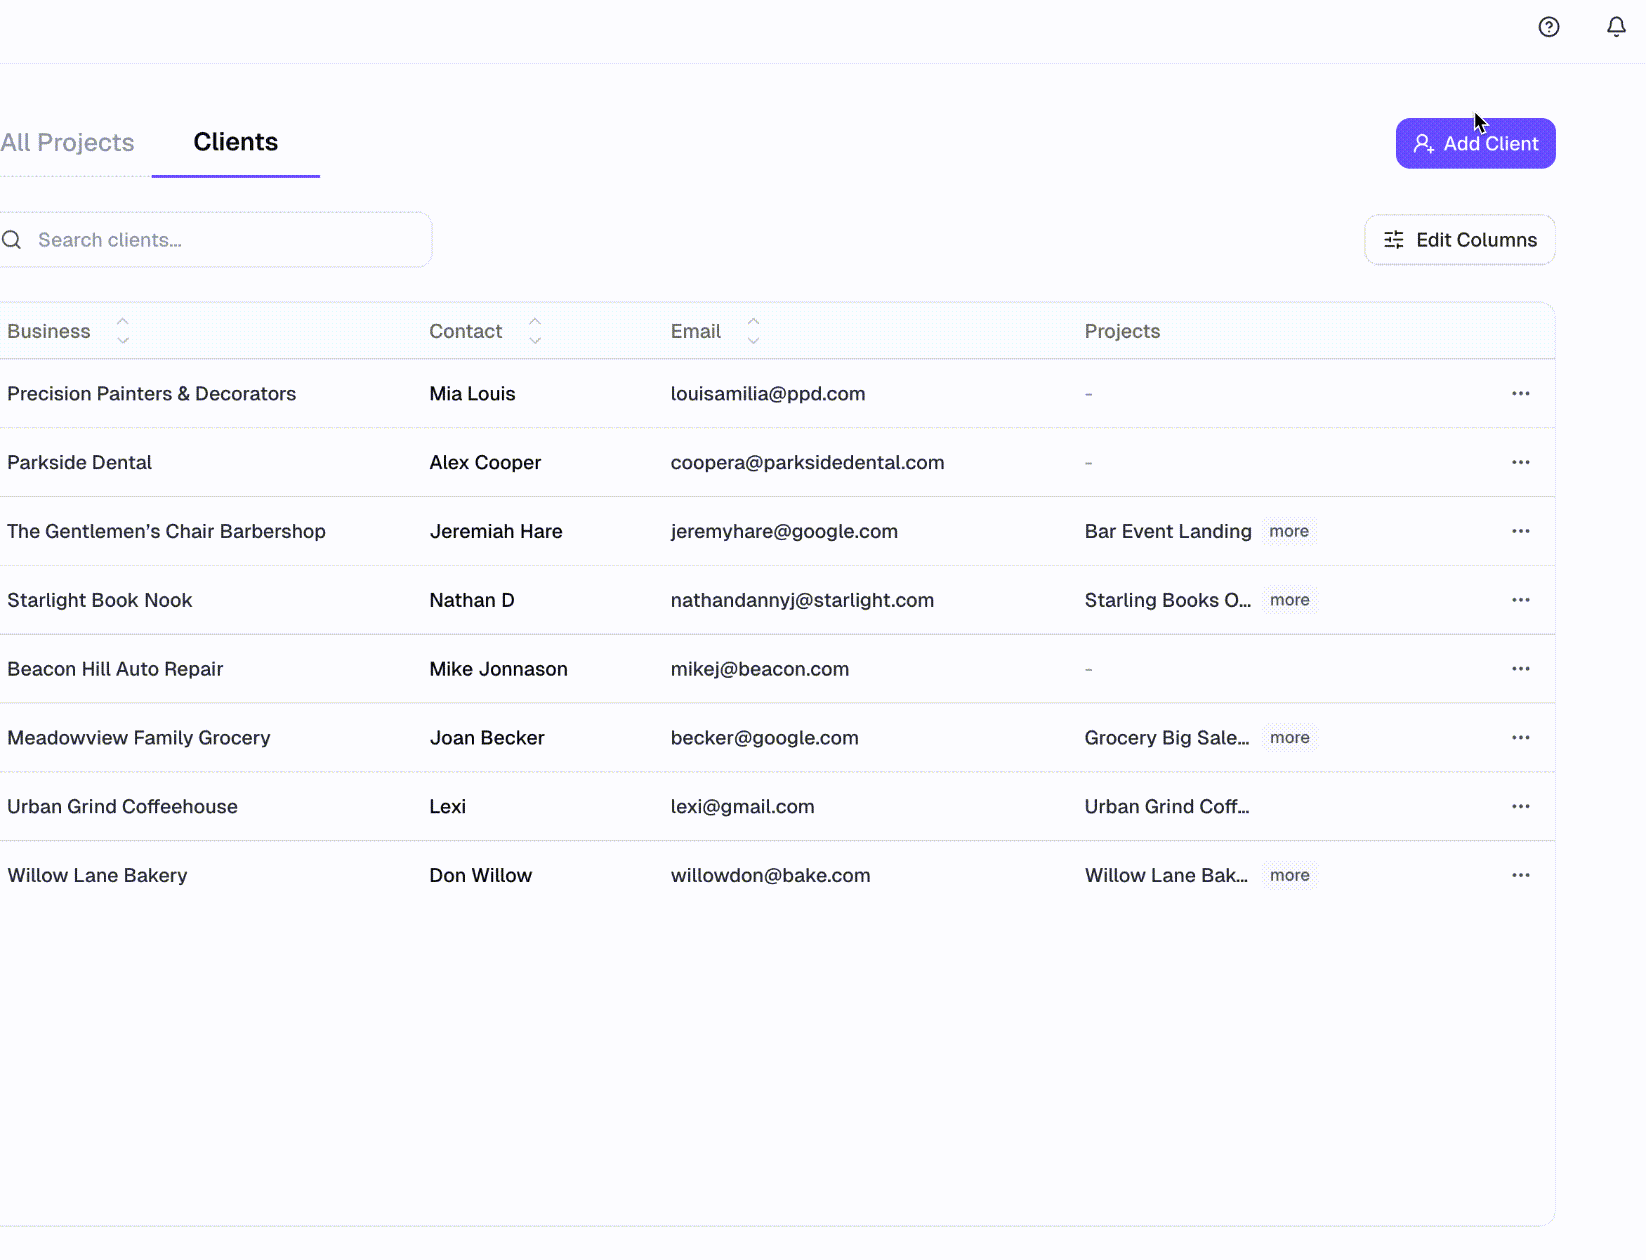Open row actions for Precision Painters & Decorators
This screenshot has width=1646, height=1260.
coord(1520,393)
